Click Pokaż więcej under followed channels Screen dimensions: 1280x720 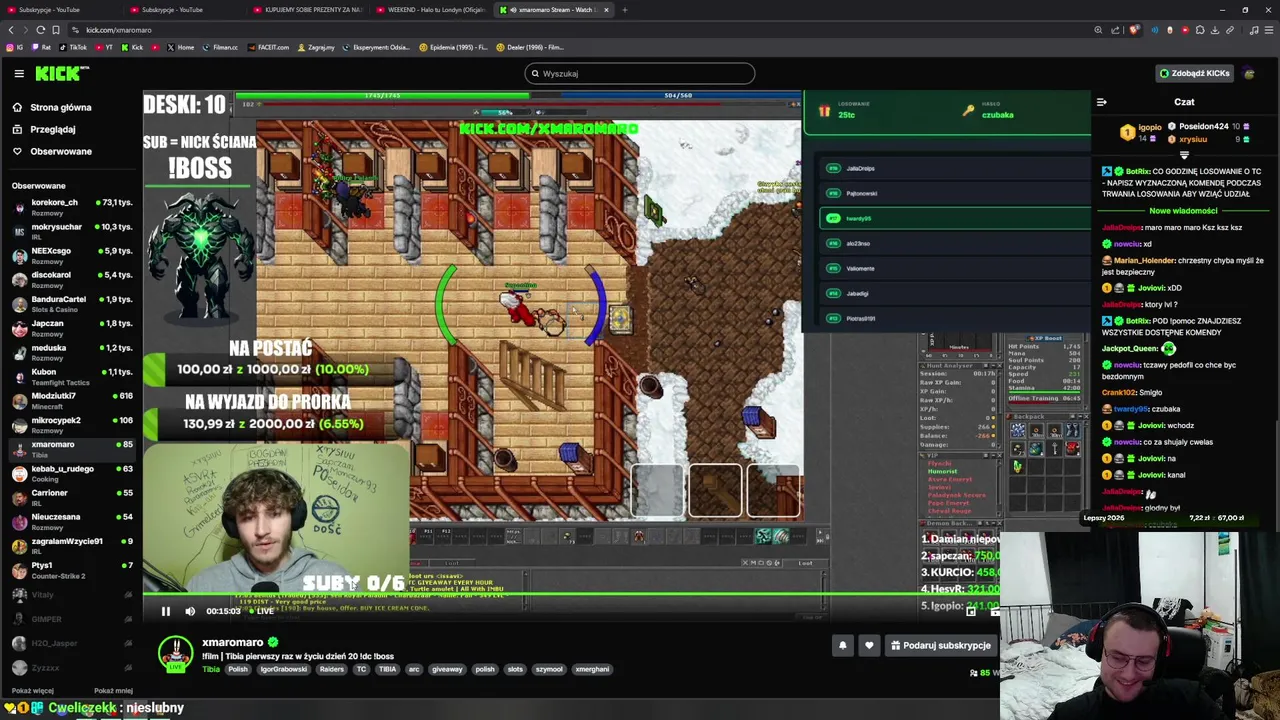click(33, 691)
